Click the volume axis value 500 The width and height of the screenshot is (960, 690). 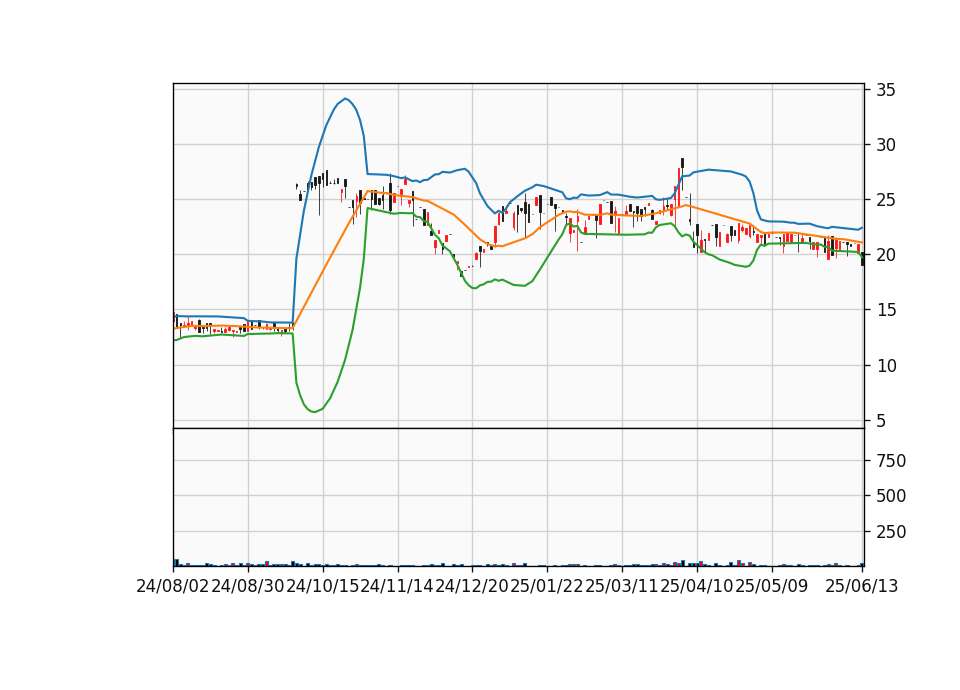pyautogui.click(x=891, y=496)
